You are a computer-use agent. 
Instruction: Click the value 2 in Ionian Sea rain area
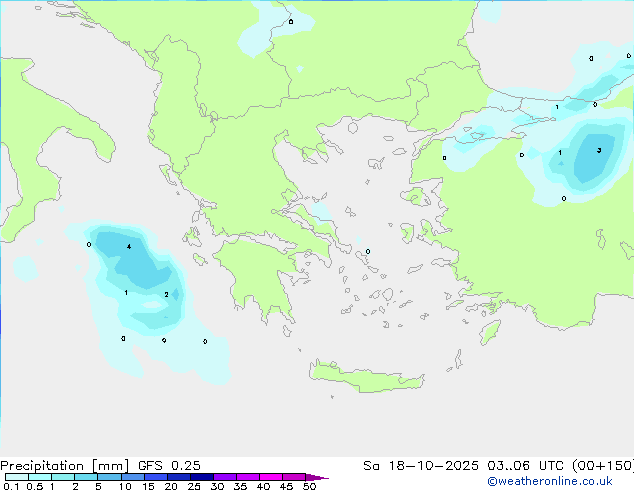(166, 295)
